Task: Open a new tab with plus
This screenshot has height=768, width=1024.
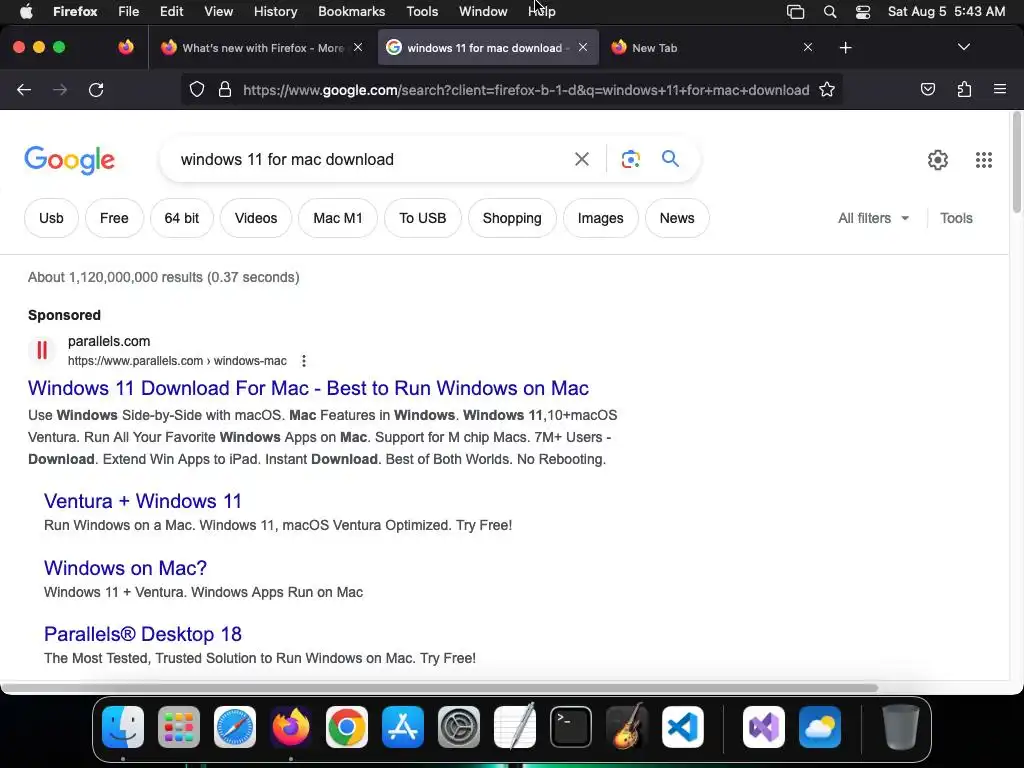Action: point(845,48)
